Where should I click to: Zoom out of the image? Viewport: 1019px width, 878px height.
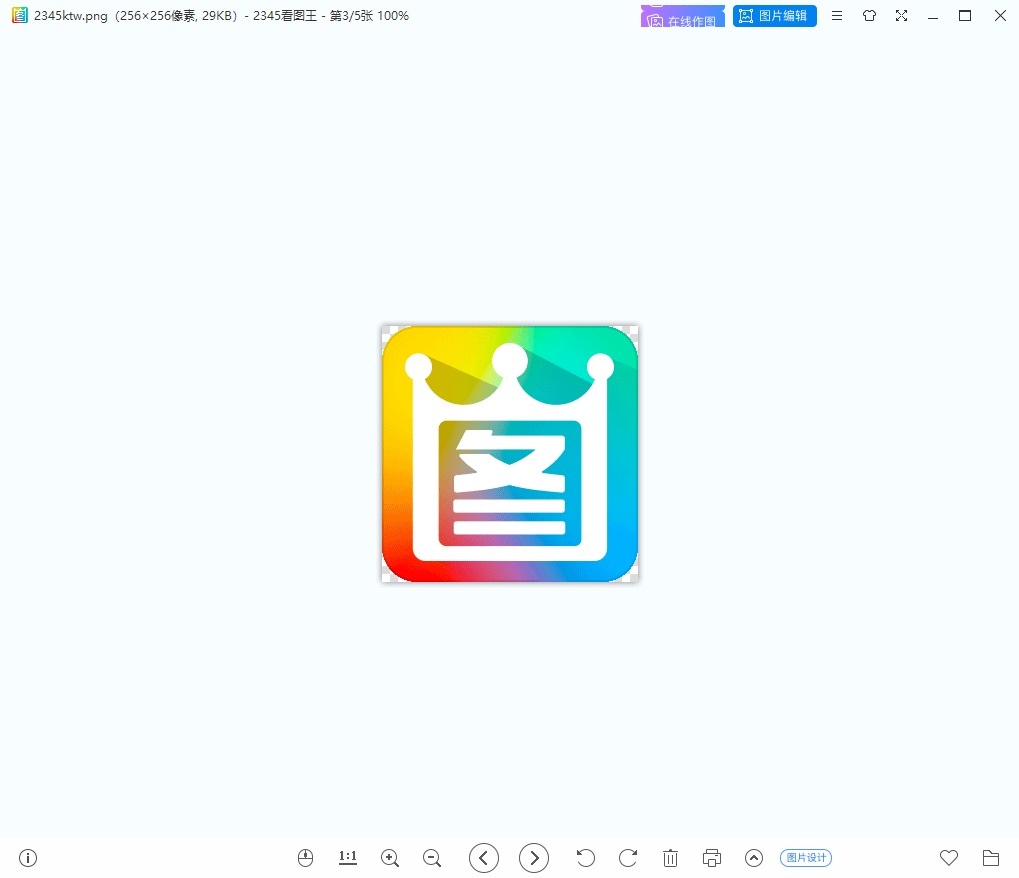tap(432, 858)
